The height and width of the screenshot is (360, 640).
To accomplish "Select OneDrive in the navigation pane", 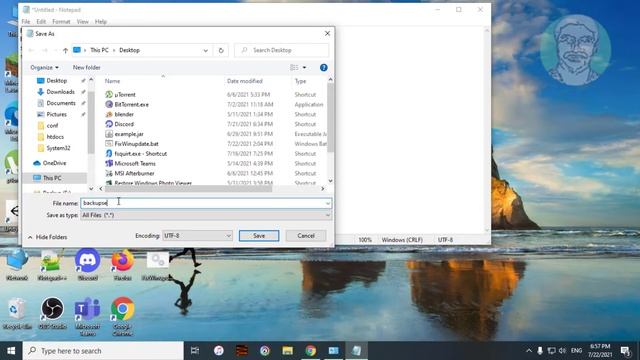I will (54, 163).
